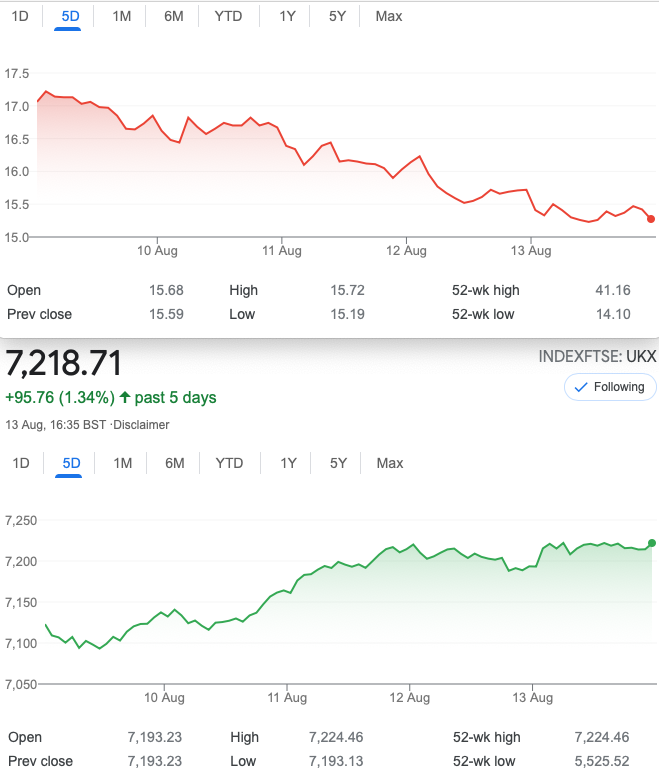The image size is (659, 770).
Task: Open the Disclaimer link
Action: (x=142, y=425)
